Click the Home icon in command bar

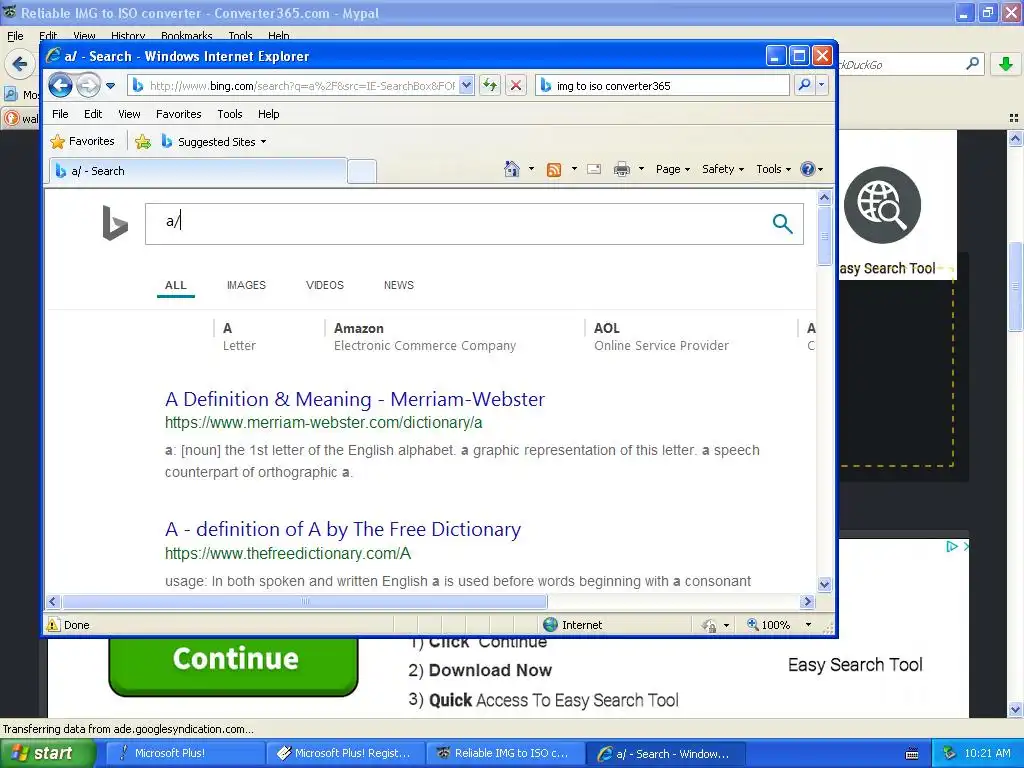512,169
